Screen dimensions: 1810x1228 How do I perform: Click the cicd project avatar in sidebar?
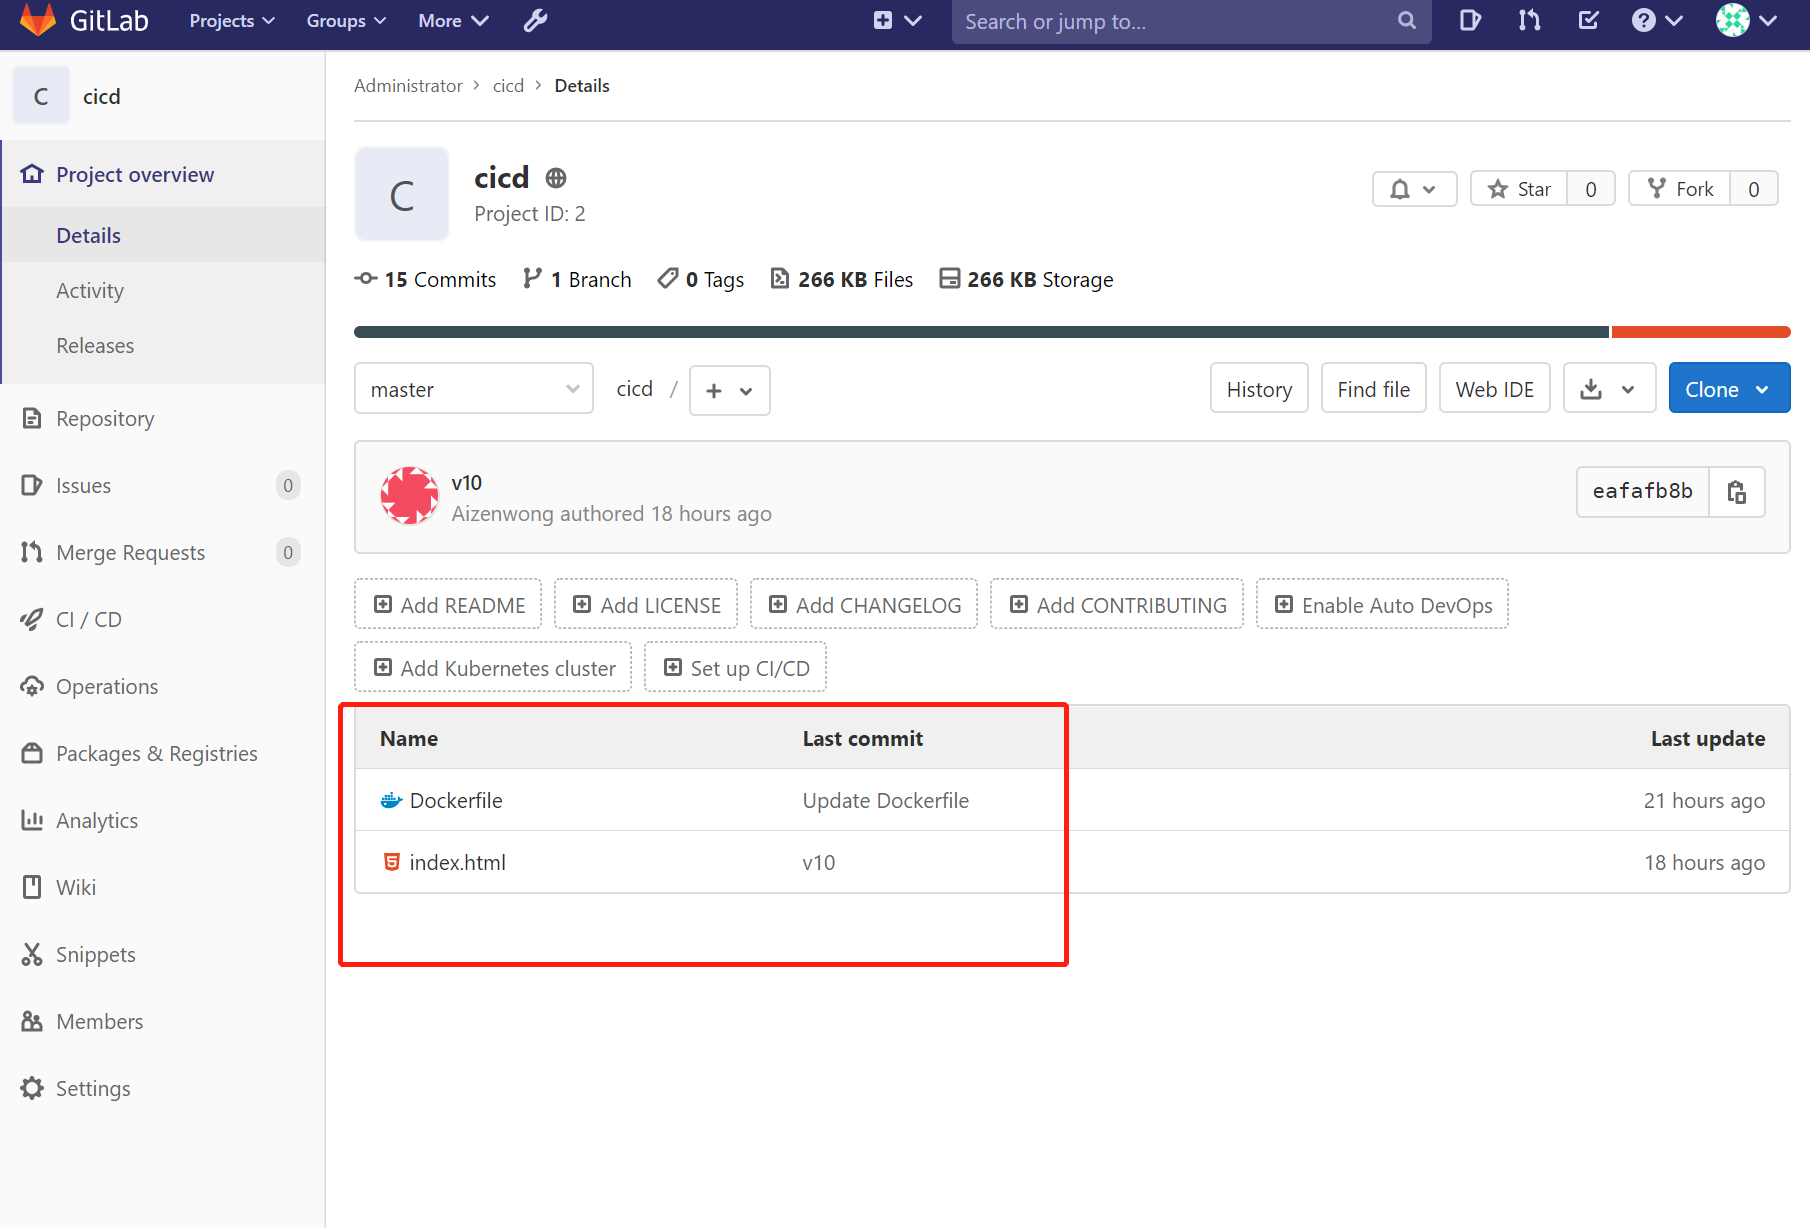tap(41, 96)
